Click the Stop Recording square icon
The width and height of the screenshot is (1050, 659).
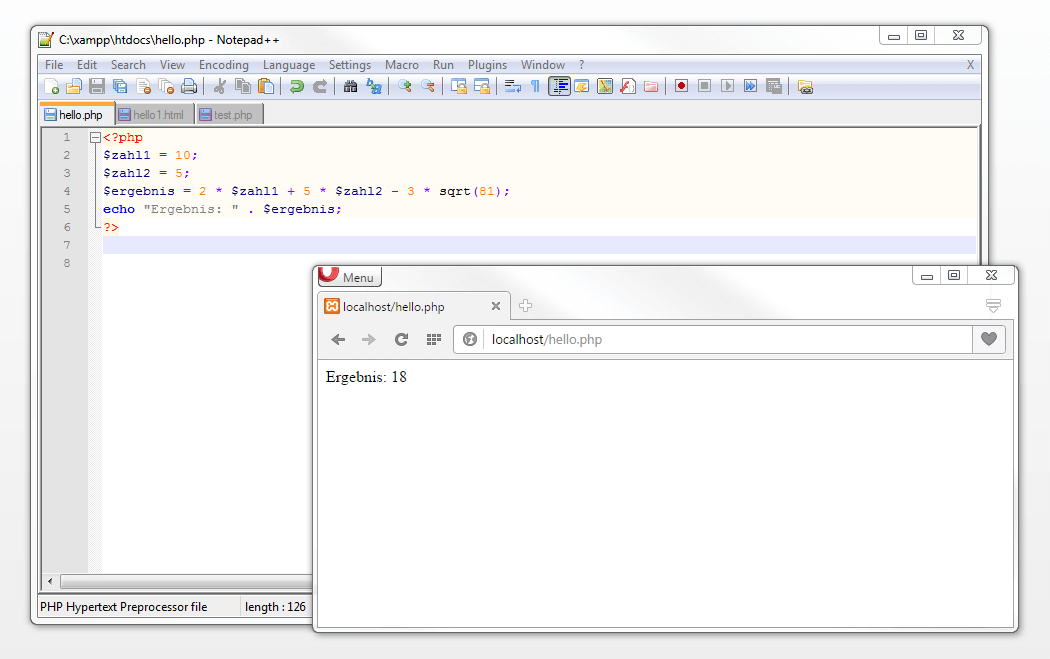coord(704,86)
